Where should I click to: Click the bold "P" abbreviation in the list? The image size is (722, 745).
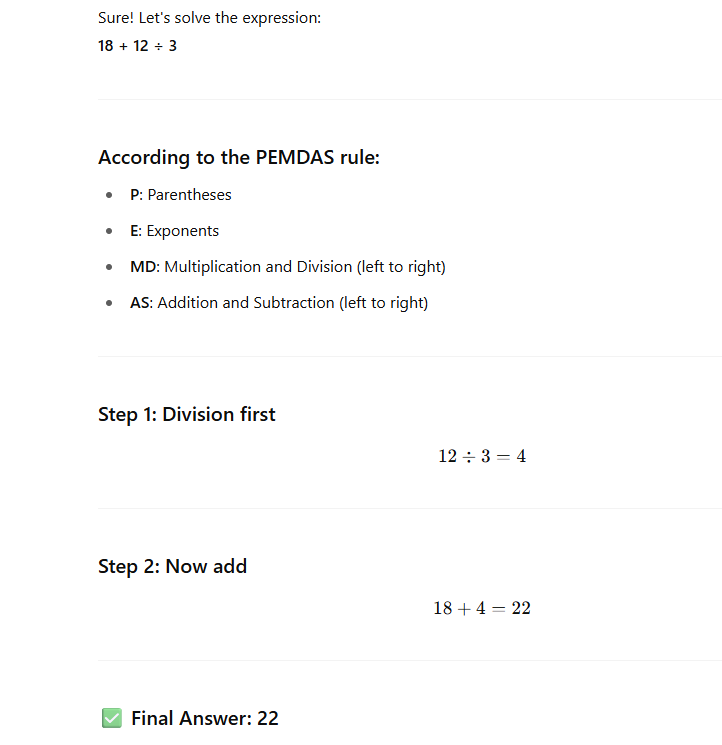[135, 195]
